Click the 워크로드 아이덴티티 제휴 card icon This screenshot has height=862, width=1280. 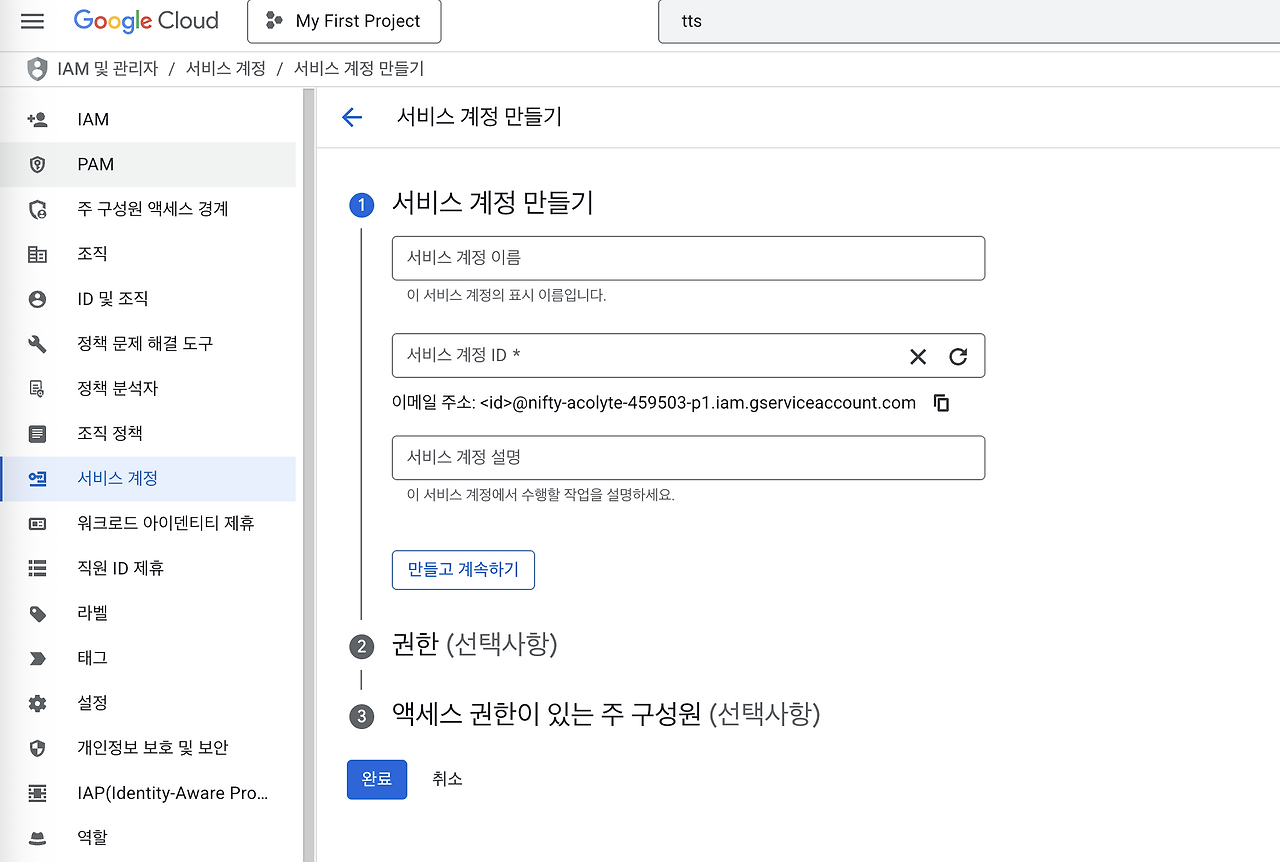click(x=38, y=523)
